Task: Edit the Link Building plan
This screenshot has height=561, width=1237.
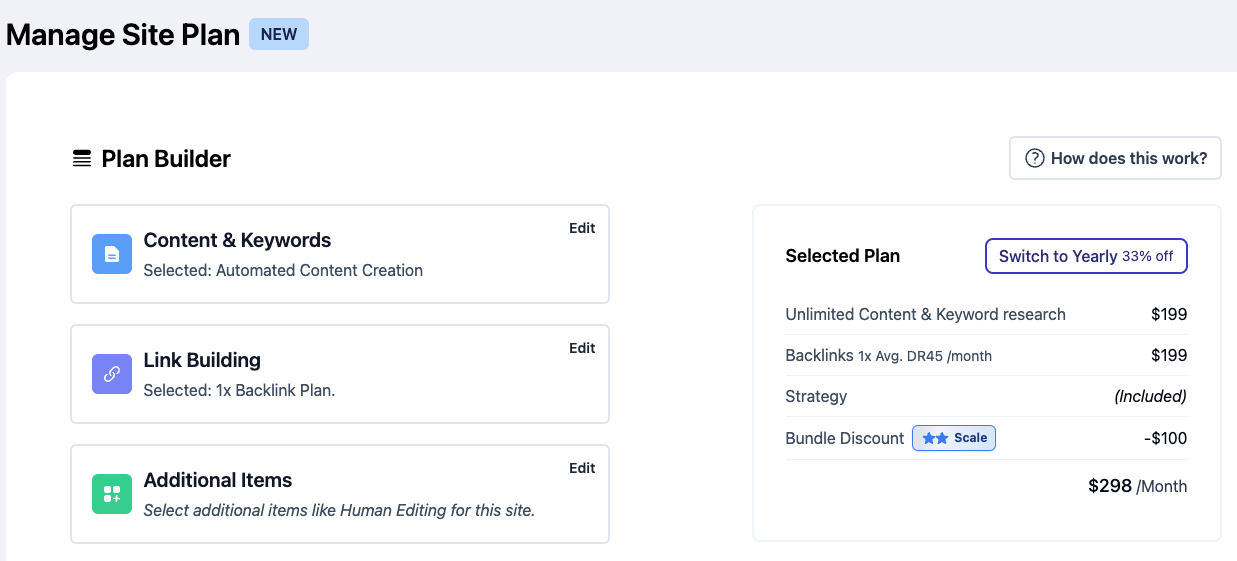Action: [582, 348]
